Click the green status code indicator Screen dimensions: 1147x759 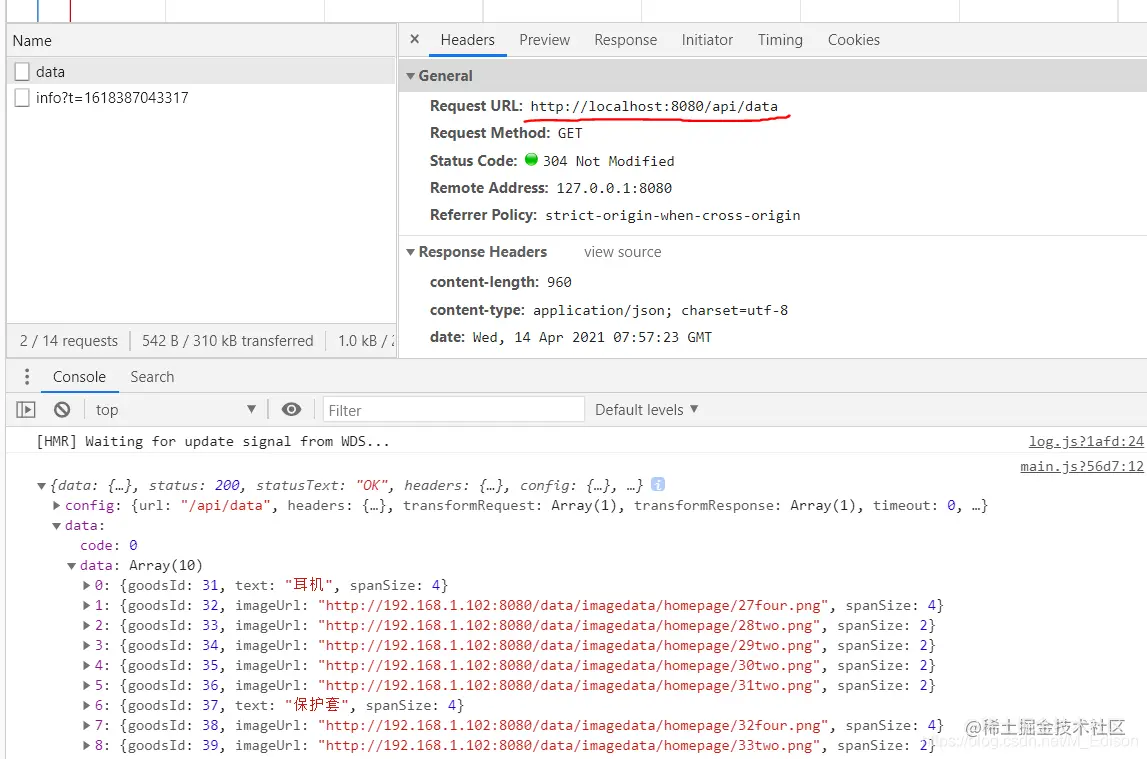531,159
